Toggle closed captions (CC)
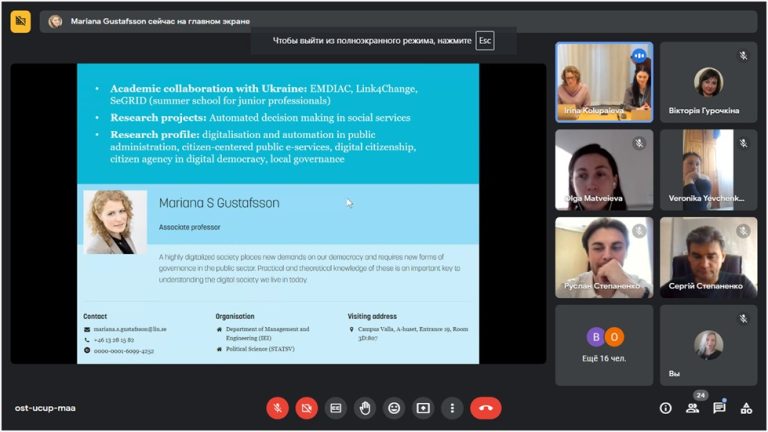Screen dimensions: 768x432 (336, 408)
